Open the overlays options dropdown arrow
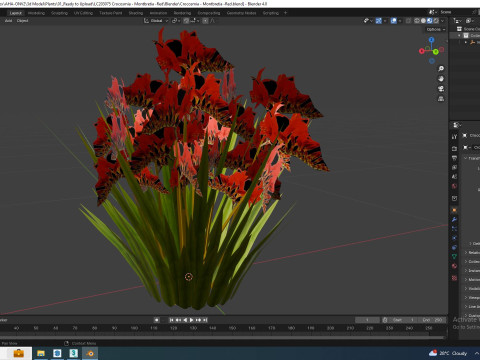The height and width of the screenshot is (360, 480). [400, 21]
